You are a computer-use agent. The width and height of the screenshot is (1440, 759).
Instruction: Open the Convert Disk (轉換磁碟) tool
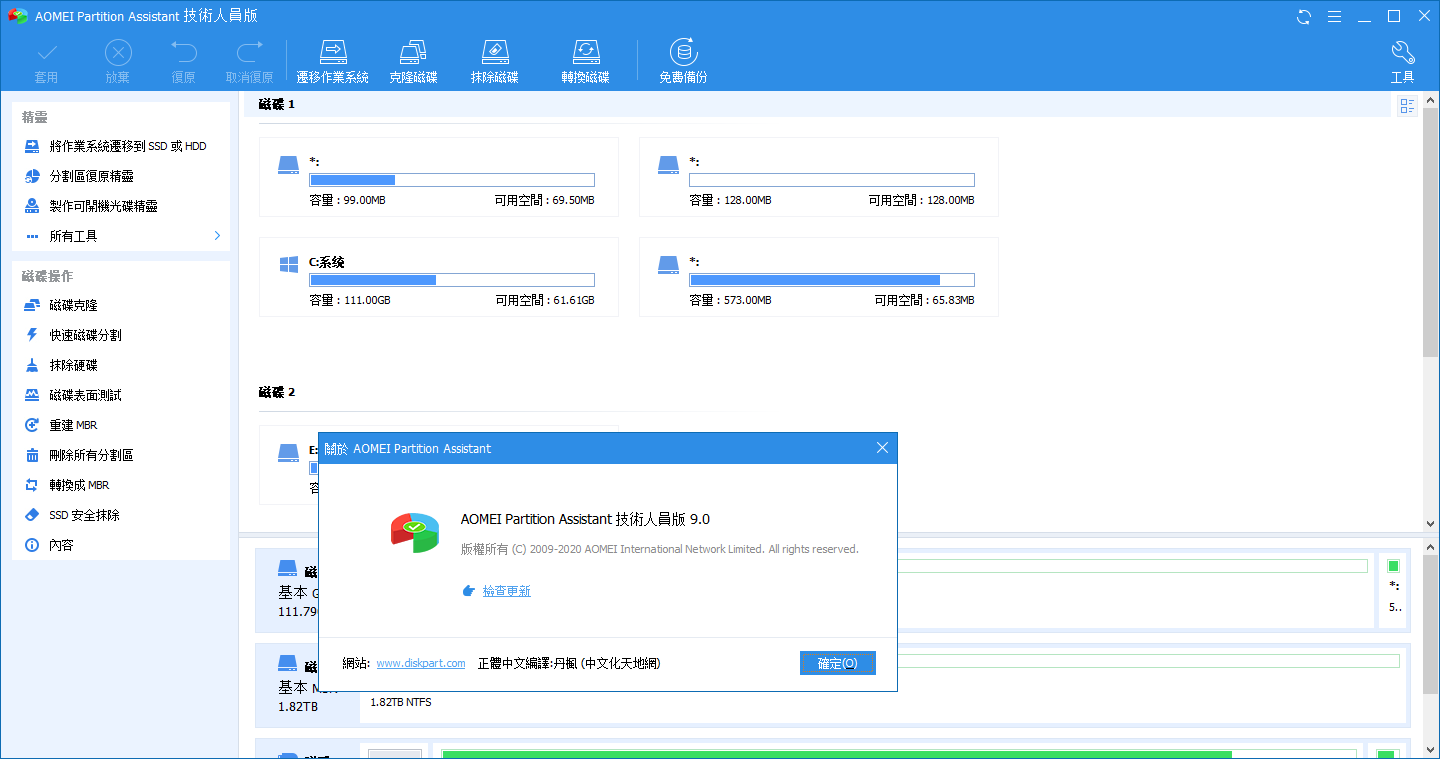pos(585,61)
